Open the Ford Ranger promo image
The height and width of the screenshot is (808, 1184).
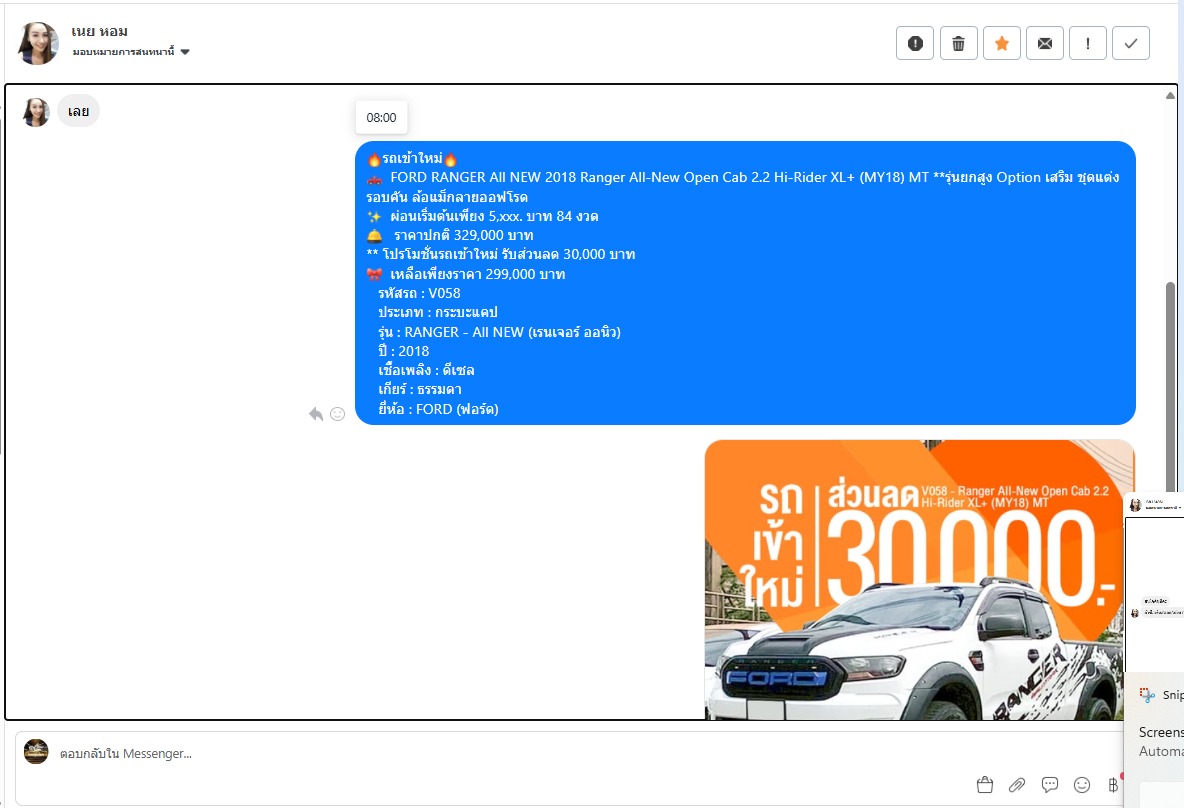point(919,579)
